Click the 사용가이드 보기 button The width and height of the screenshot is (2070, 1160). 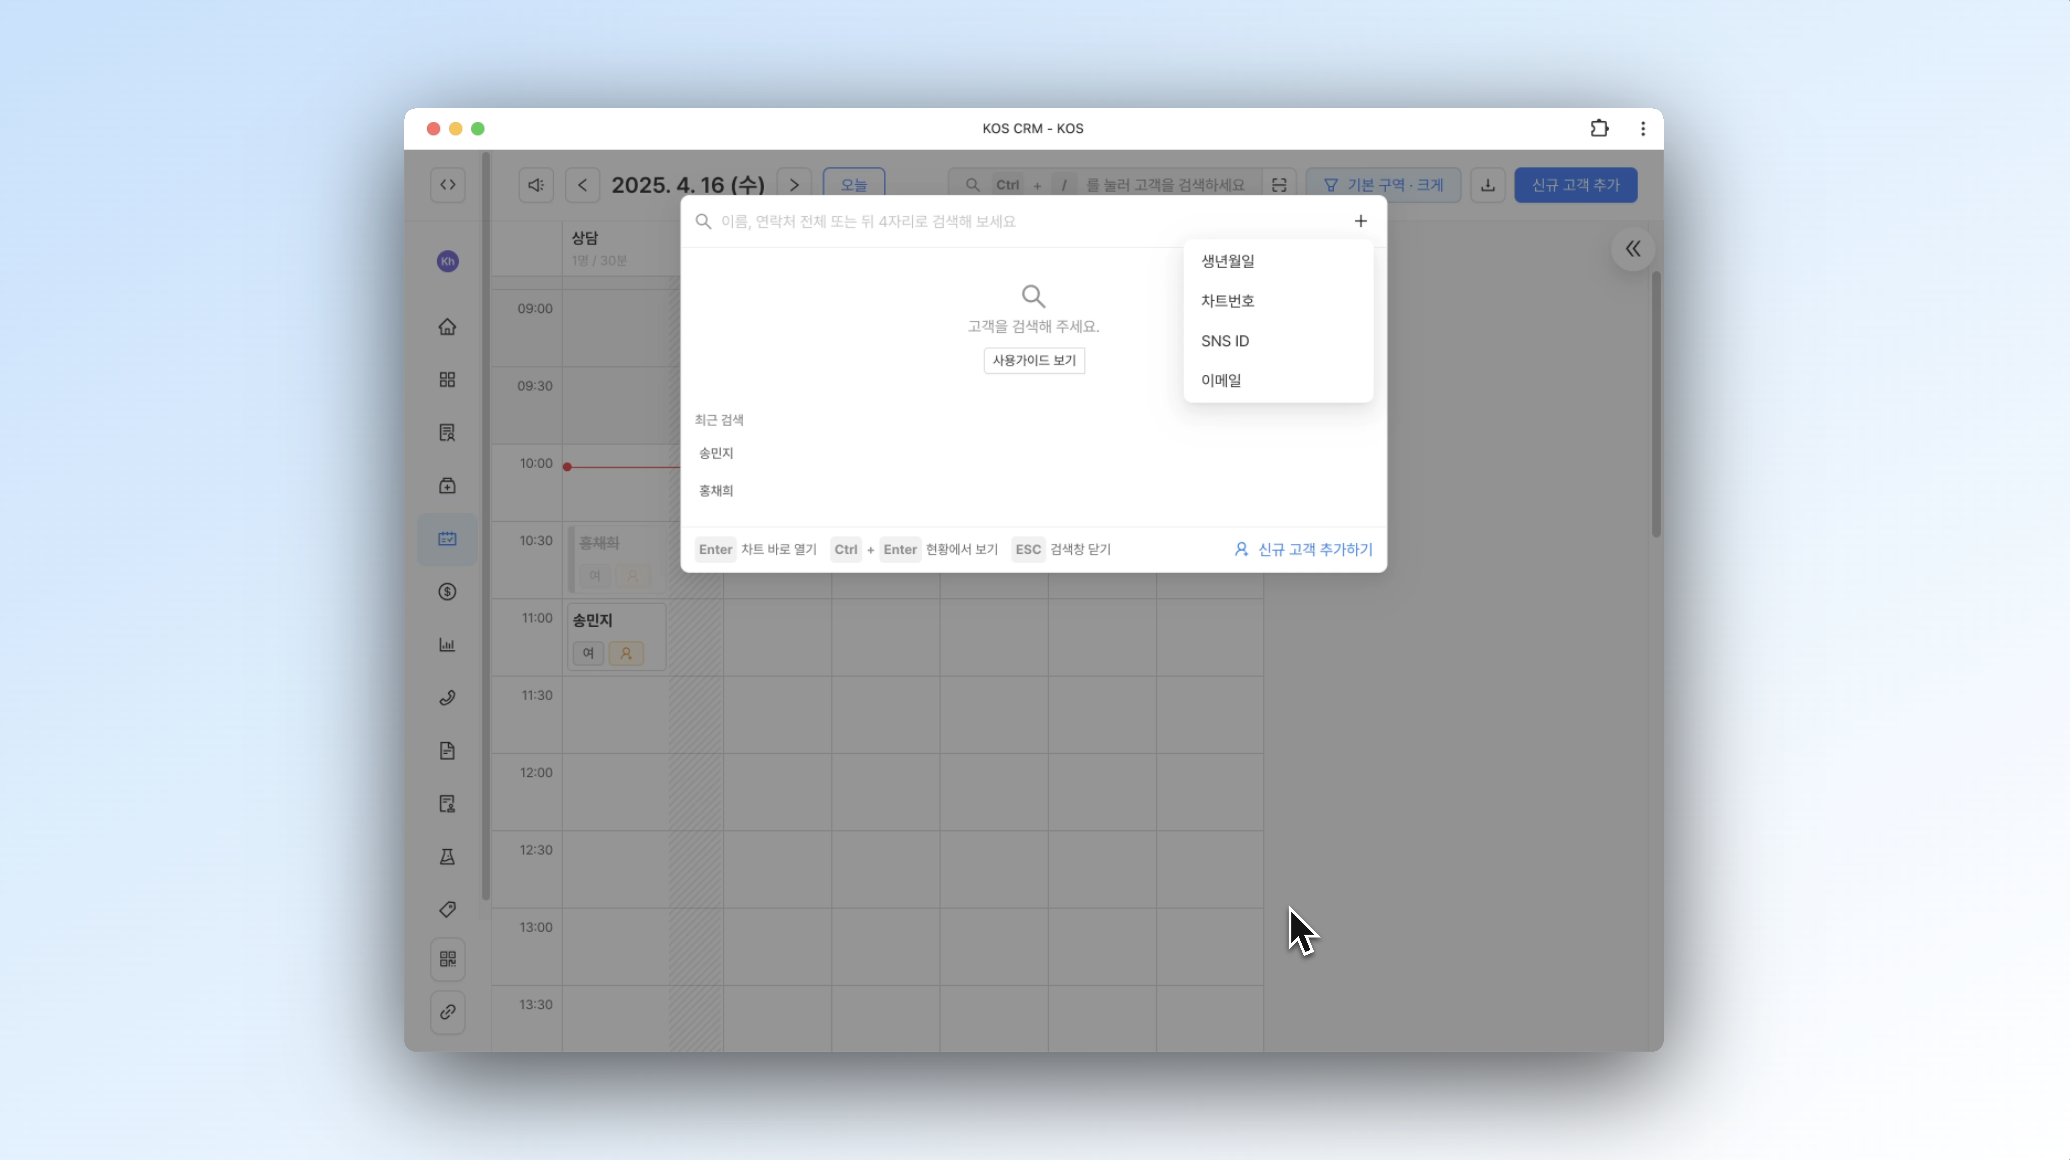coord(1034,360)
